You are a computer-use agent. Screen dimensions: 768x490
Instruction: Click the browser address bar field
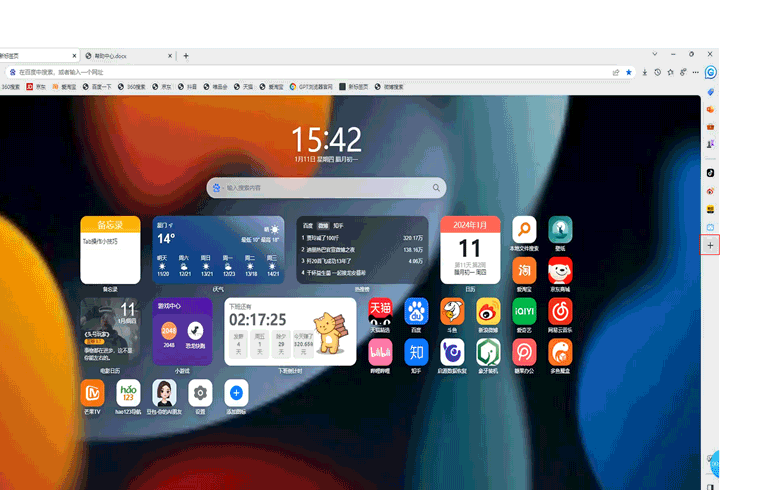click(313, 73)
